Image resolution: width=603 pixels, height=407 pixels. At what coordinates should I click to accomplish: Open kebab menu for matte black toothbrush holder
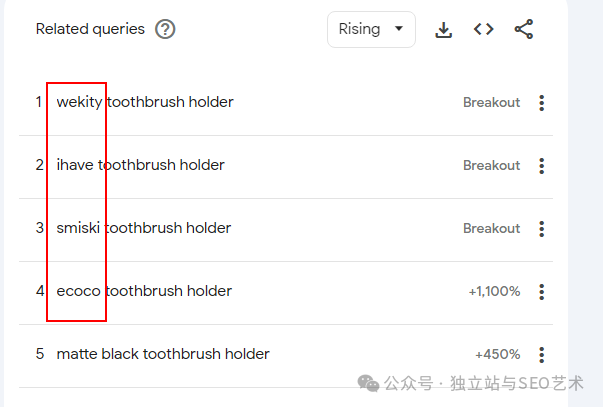click(x=542, y=355)
